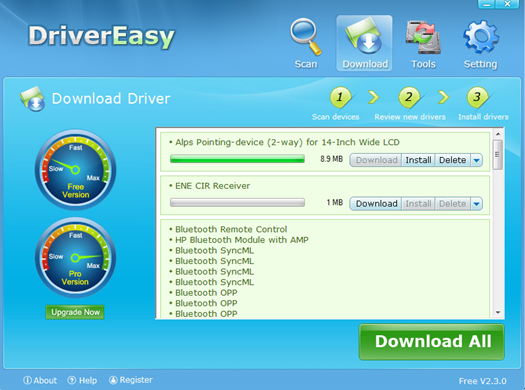Click the Register icon in footer

coord(113,380)
